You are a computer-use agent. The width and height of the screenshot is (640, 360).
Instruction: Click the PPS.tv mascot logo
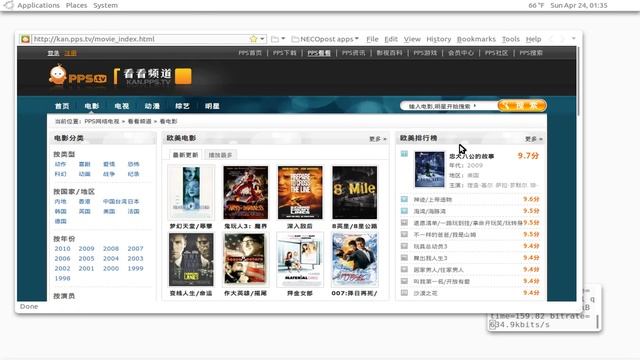78,75
